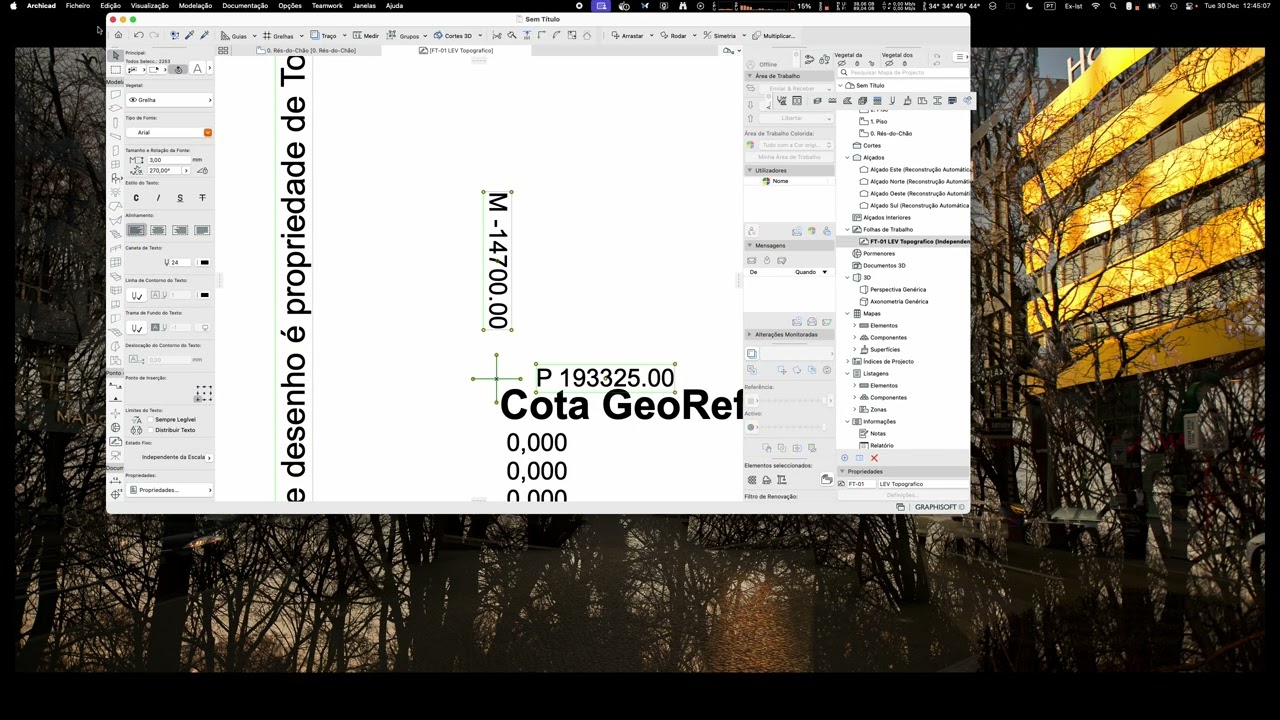Viewport: 1280px width, 720px height.
Task: Toggle underline text style 'S'
Action: pyautogui.click(x=180, y=198)
